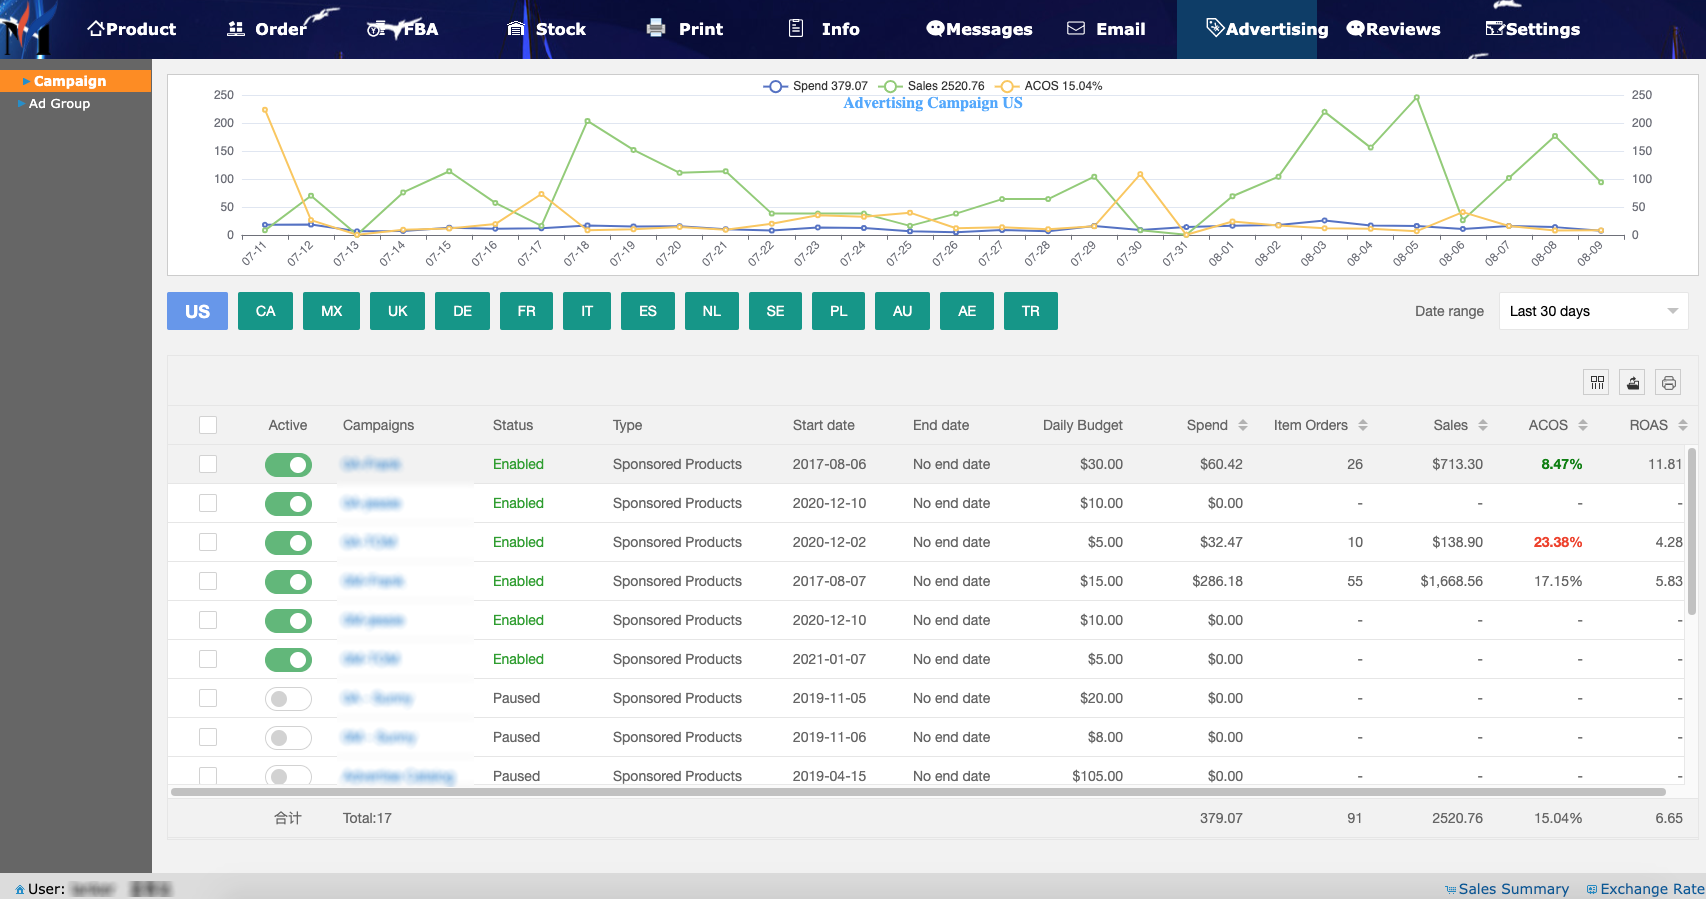The height and width of the screenshot is (899, 1706).
Task: Sort by ACOS using its sort arrows
Action: [x=1583, y=425]
